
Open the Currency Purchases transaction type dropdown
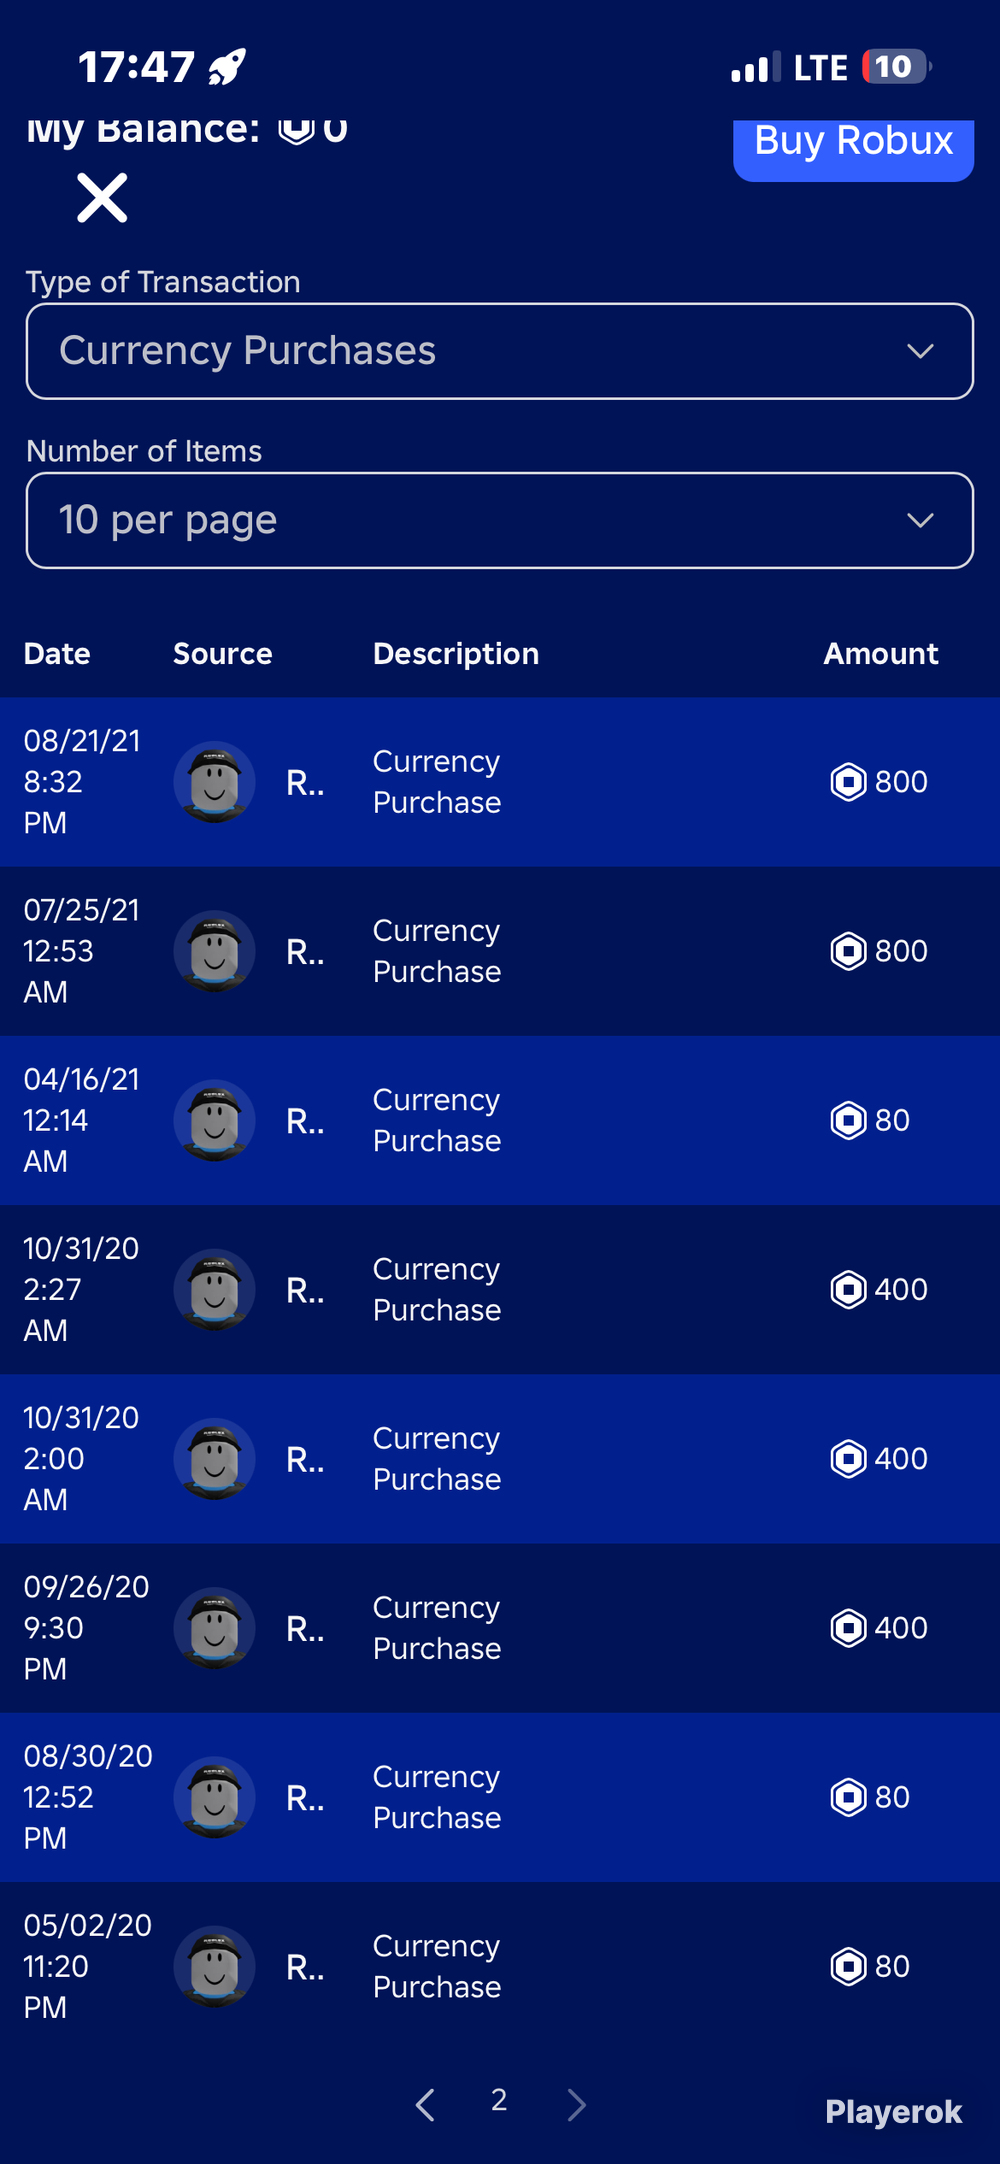coord(499,351)
